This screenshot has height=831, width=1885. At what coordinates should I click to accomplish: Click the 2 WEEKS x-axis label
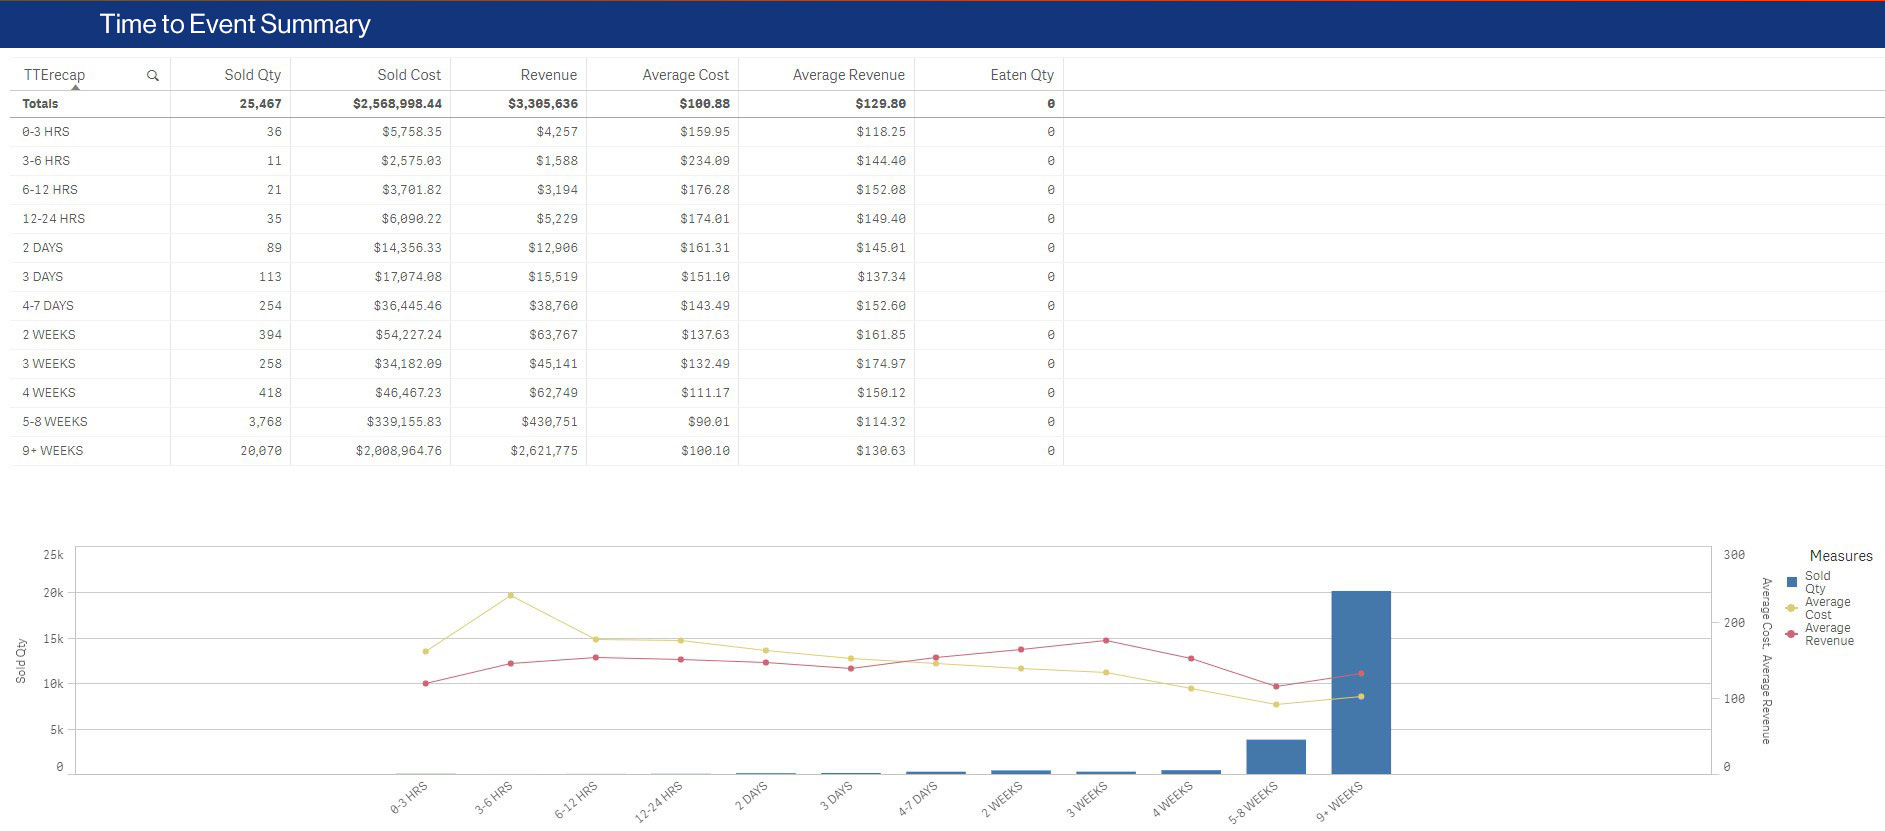[1002, 800]
